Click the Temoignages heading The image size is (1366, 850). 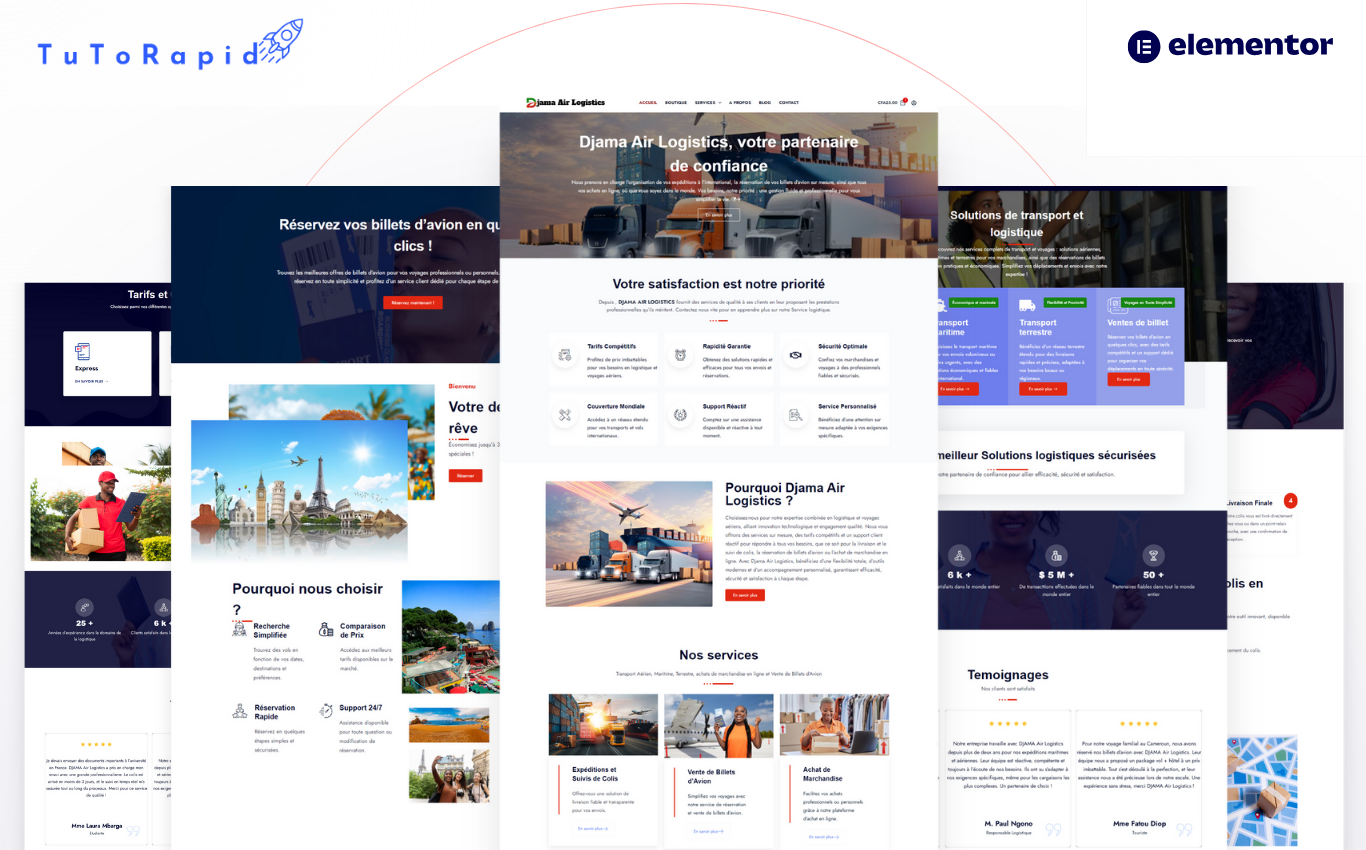1008,675
